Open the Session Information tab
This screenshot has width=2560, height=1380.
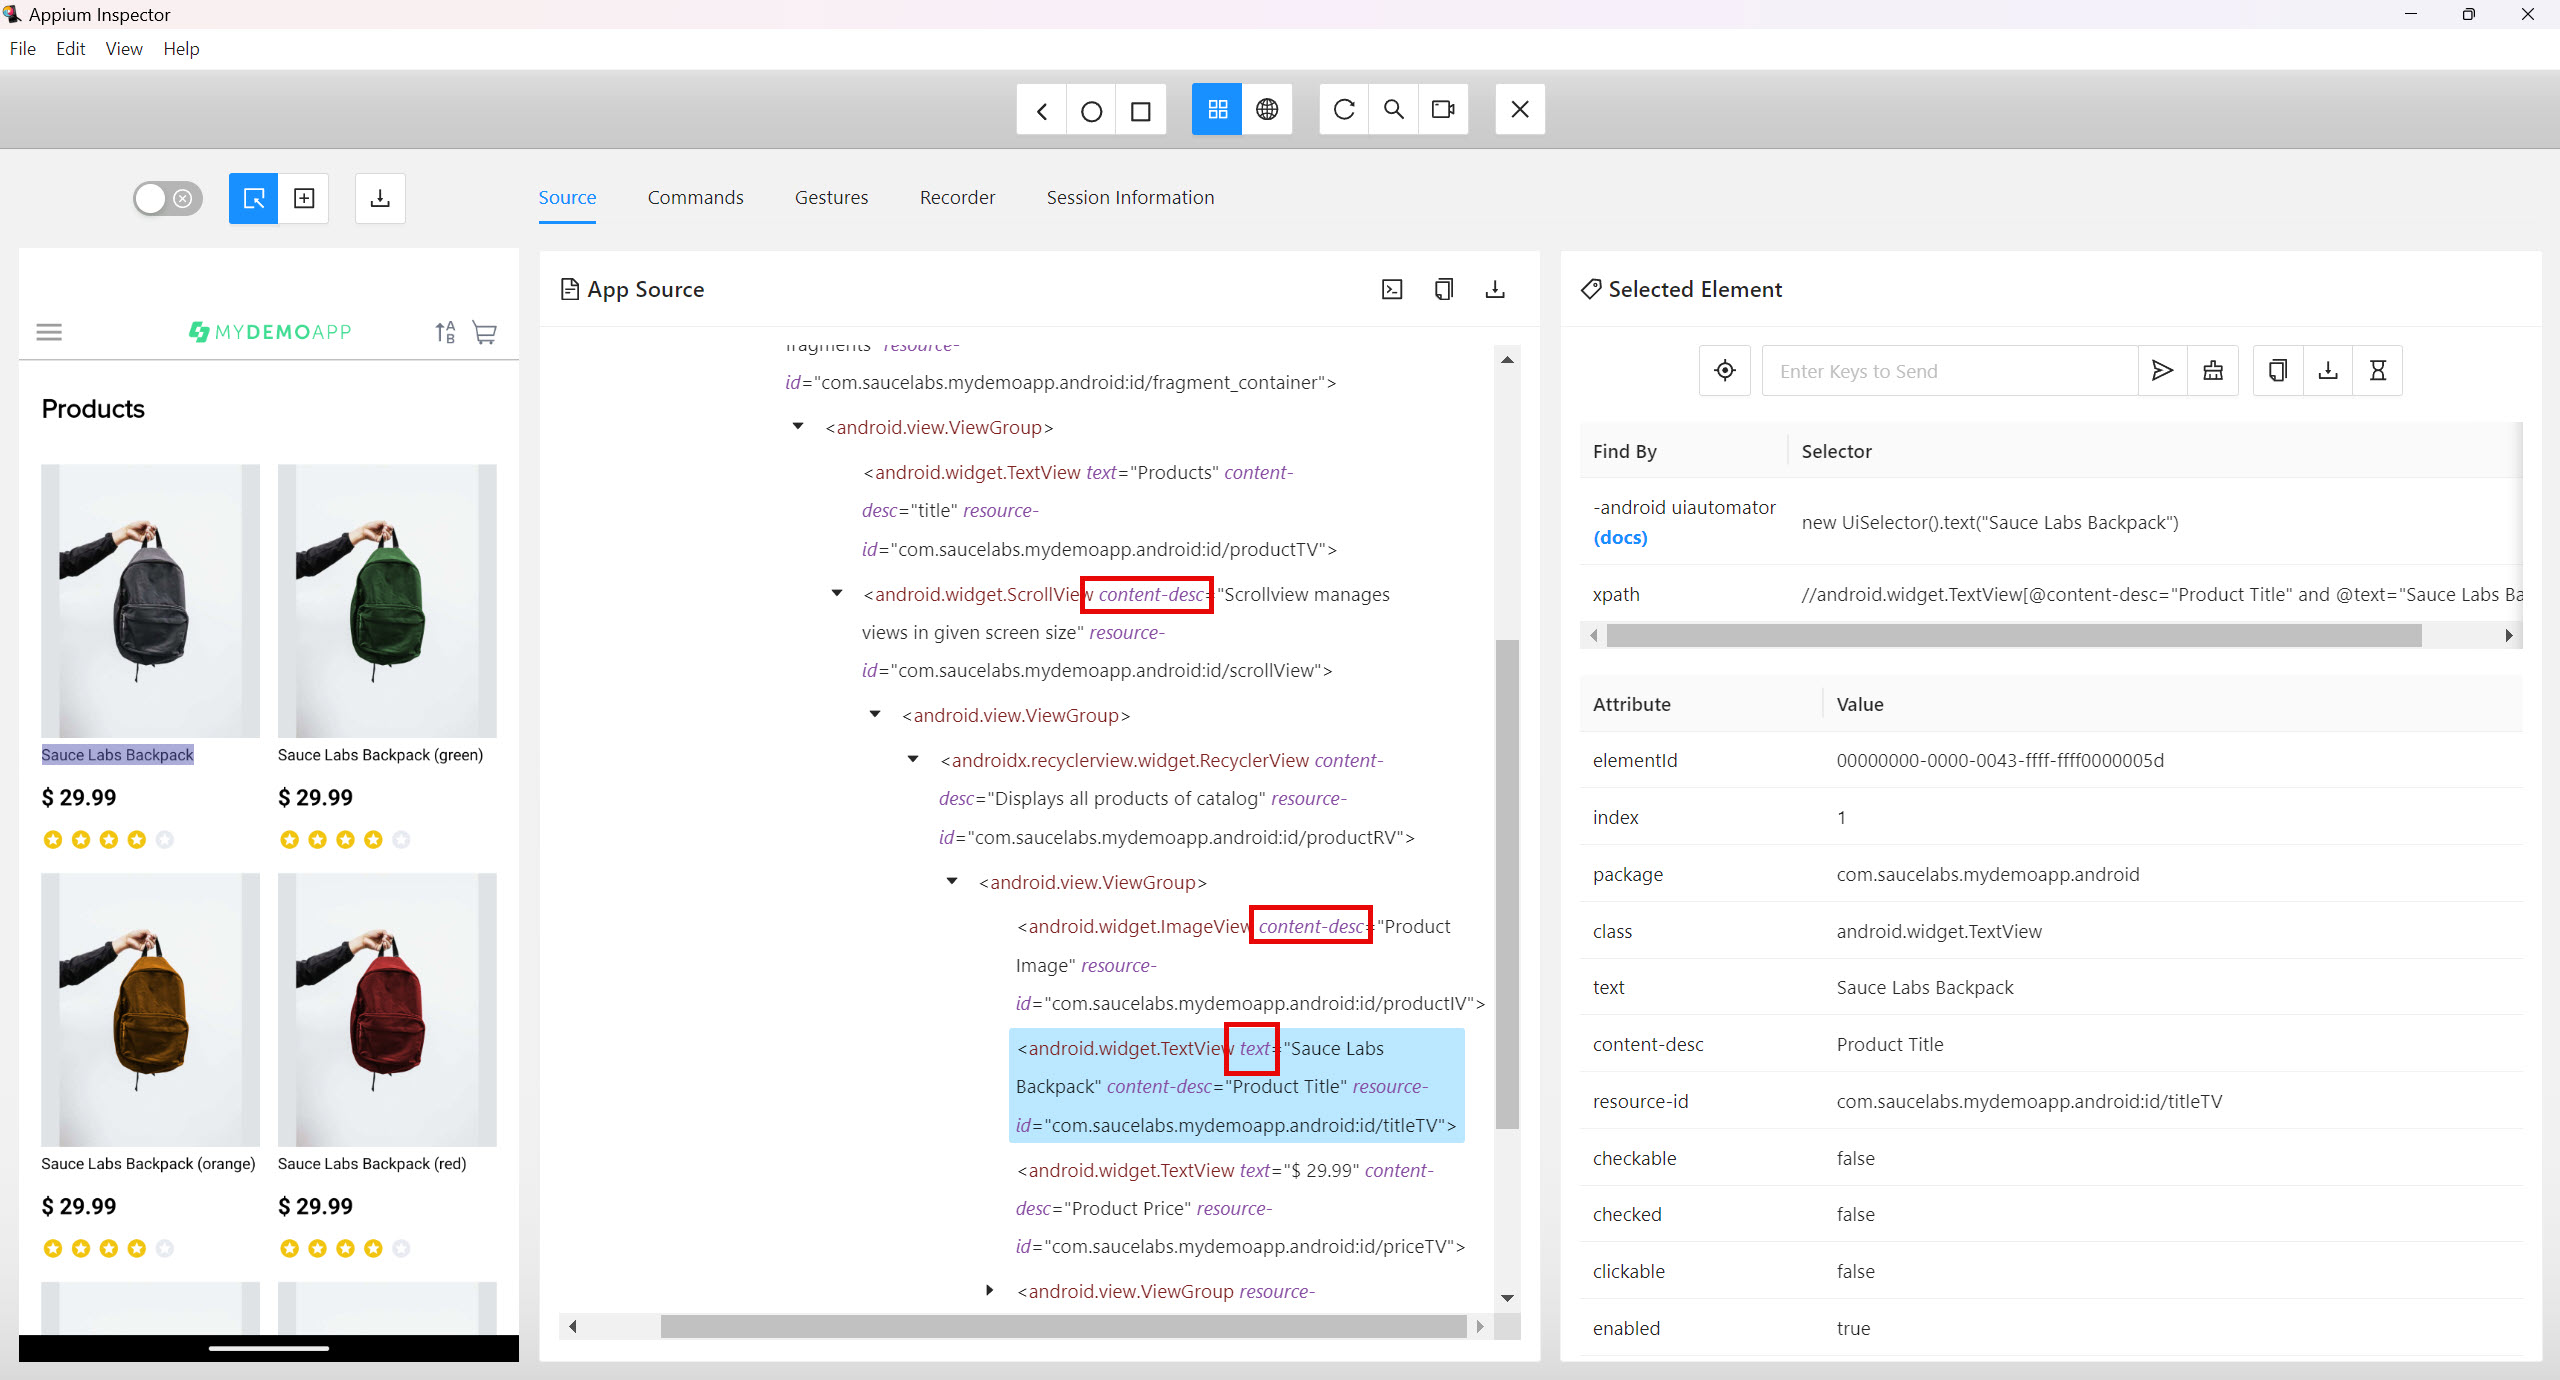pos(1130,197)
